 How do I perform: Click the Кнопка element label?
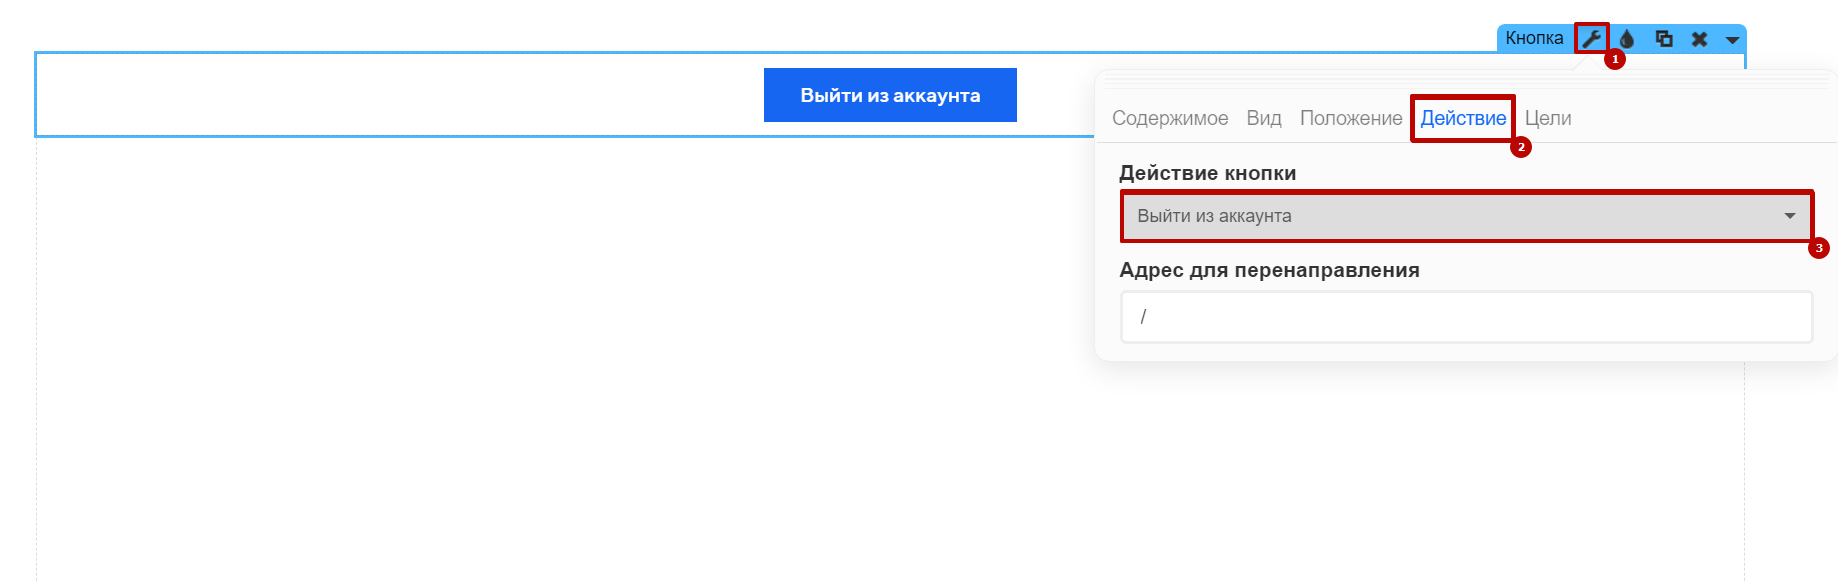click(1534, 38)
